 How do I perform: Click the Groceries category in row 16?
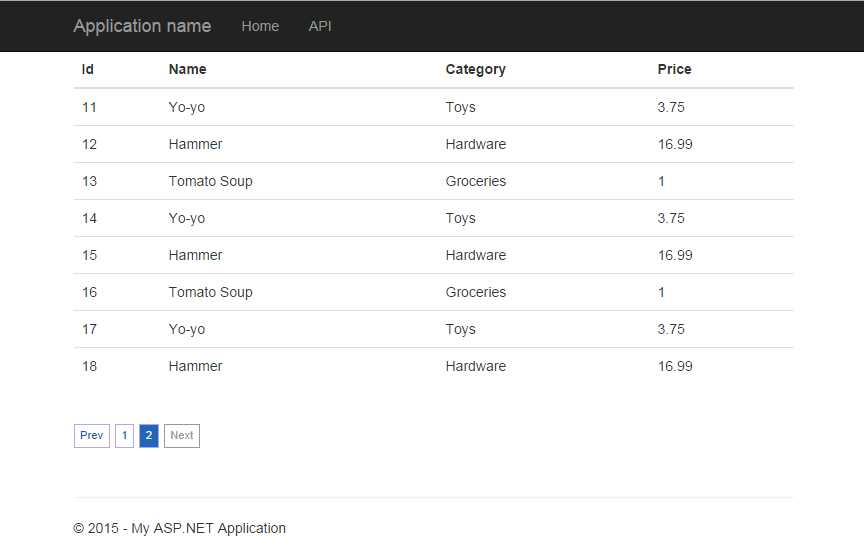(x=475, y=292)
